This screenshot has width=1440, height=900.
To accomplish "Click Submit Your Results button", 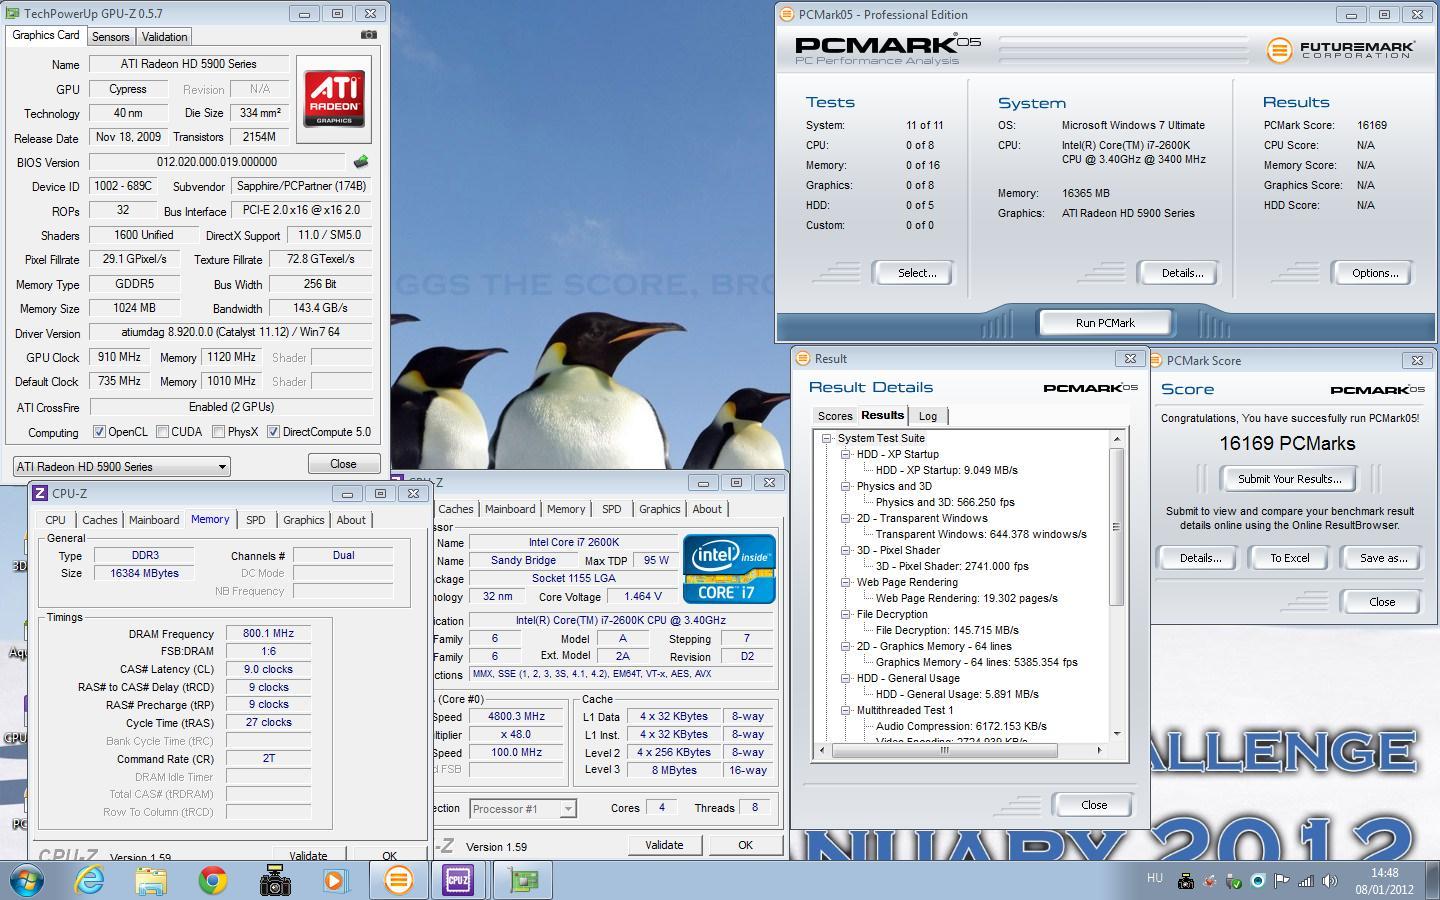I will [x=1289, y=479].
